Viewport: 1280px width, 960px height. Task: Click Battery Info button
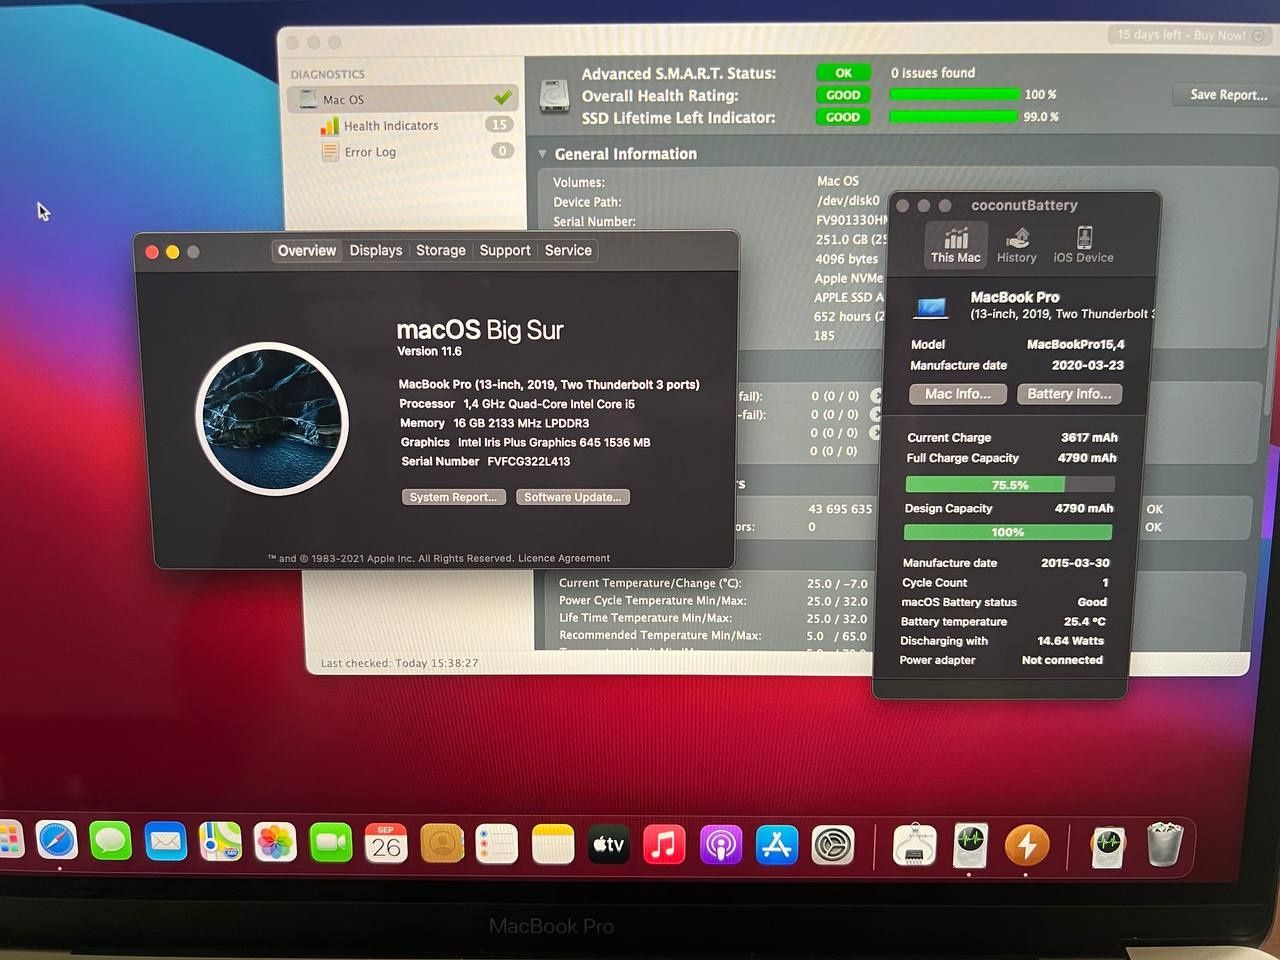(x=1069, y=394)
